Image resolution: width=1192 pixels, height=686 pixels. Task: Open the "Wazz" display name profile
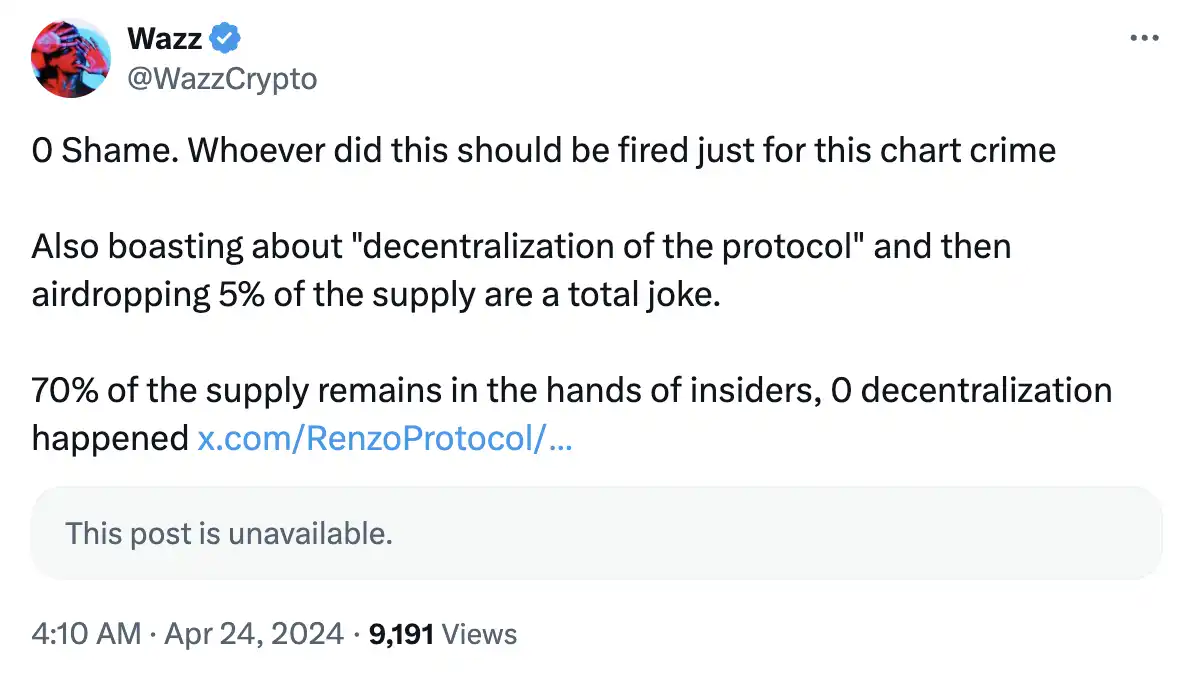[165, 39]
